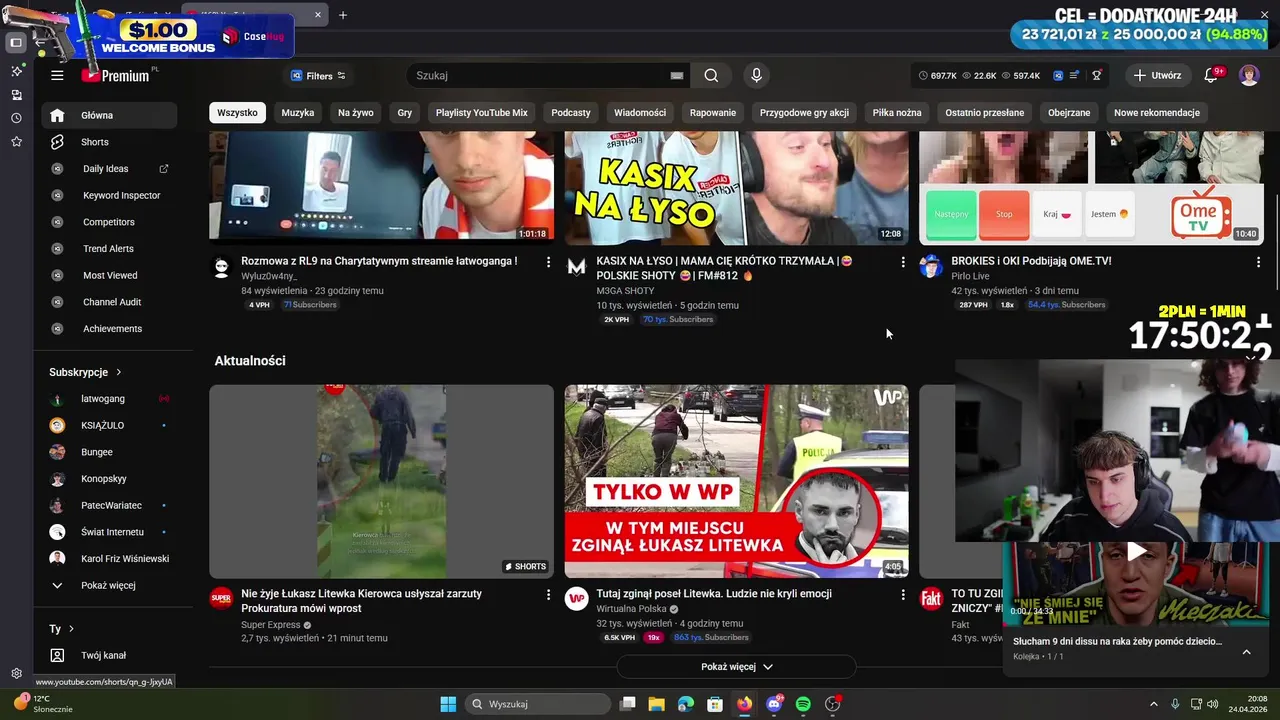Open options menu for Tutaj zginął poseł video
The width and height of the screenshot is (1280, 720).
pos(903,595)
